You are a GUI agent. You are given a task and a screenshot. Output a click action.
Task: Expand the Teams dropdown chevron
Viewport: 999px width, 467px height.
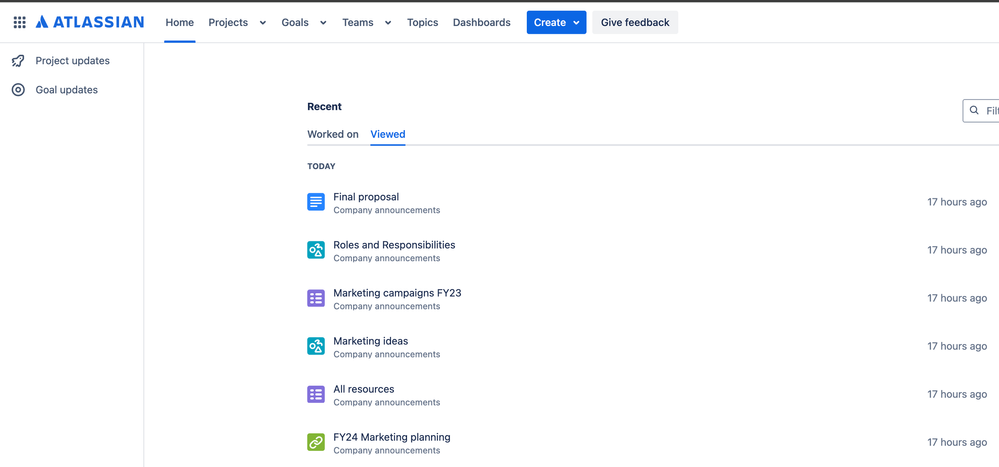point(388,23)
